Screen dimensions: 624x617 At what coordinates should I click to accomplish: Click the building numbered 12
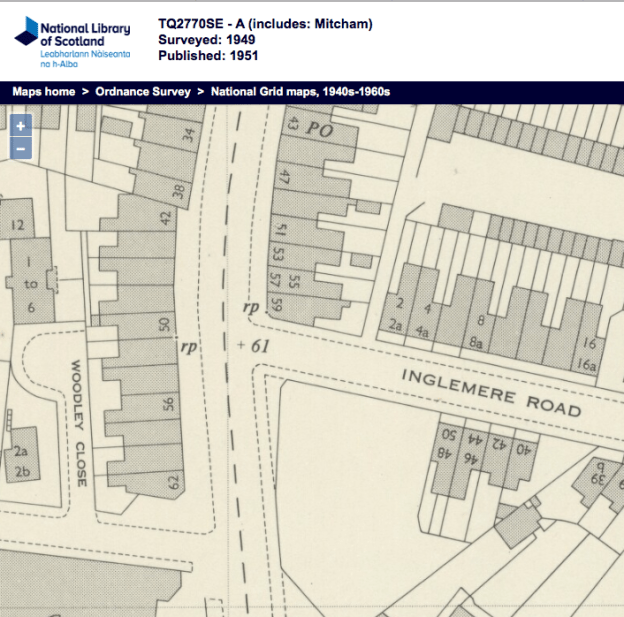(x=16, y=226)
